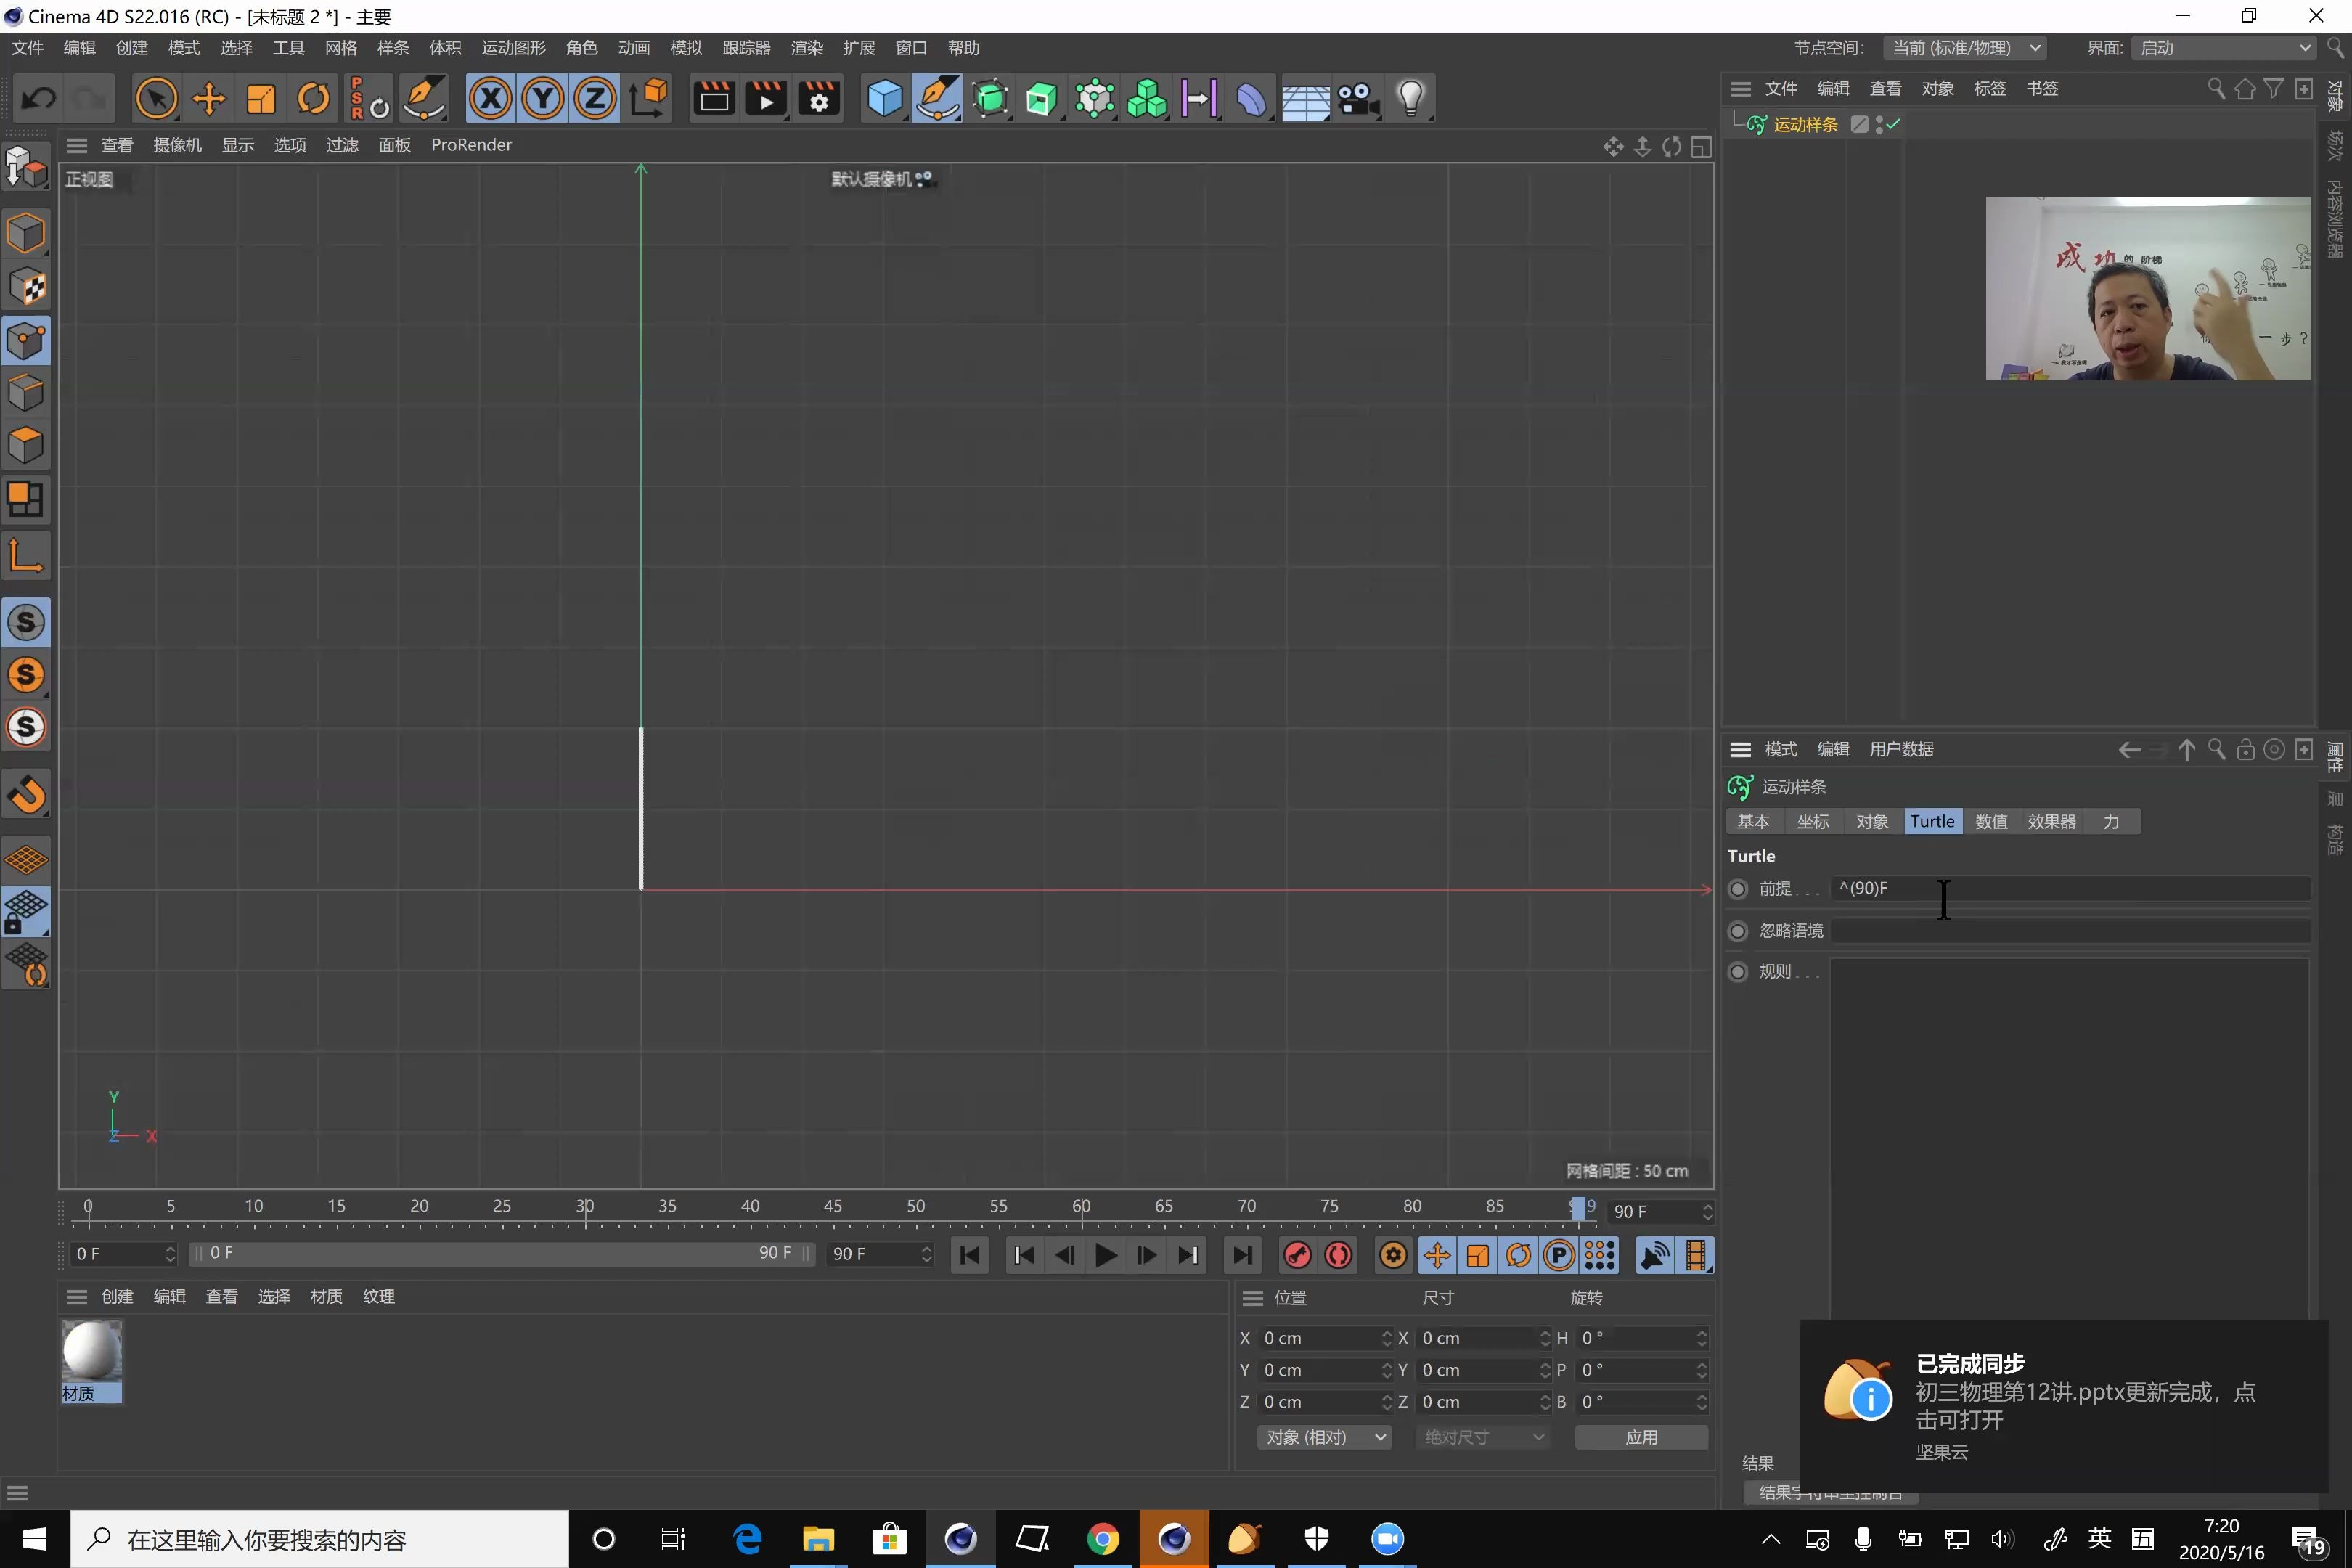Toggle the X axis lock

[x=490, y=98]
